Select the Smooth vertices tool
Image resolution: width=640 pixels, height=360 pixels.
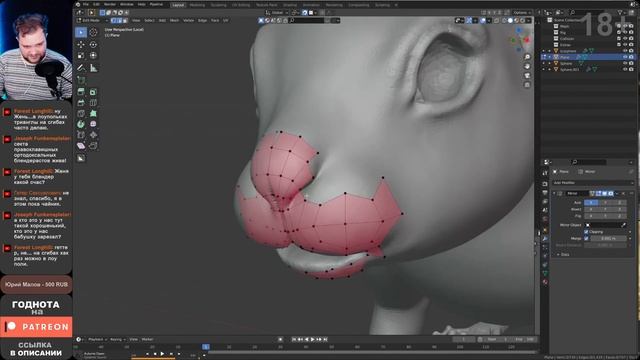point(93,124)
